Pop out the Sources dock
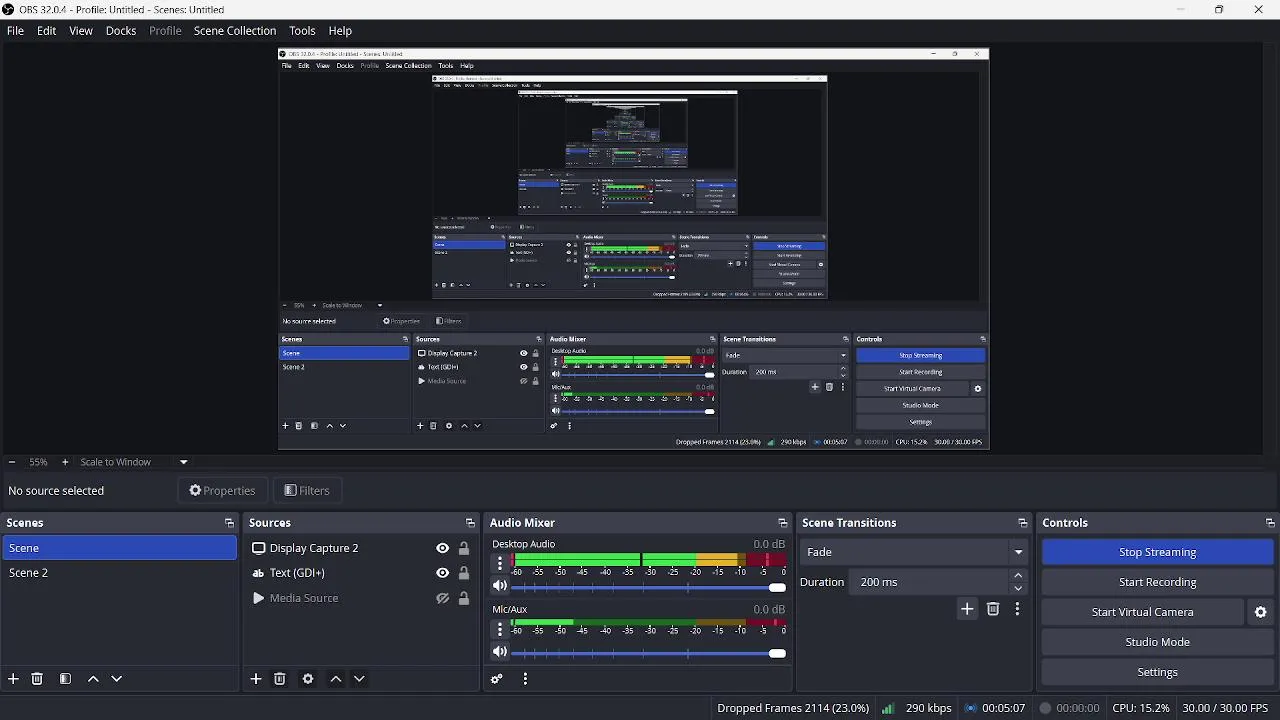The height and width of the screenshot is (720, 1280). 470,523
